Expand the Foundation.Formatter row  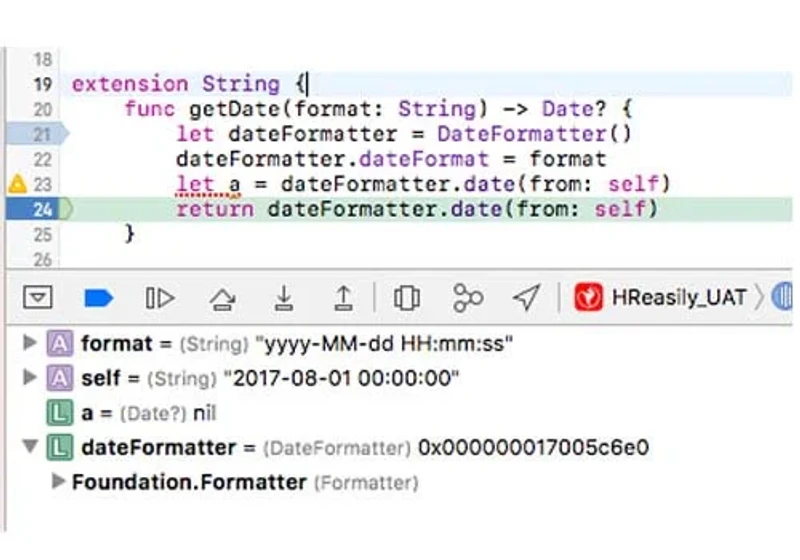tap(59, 481)
